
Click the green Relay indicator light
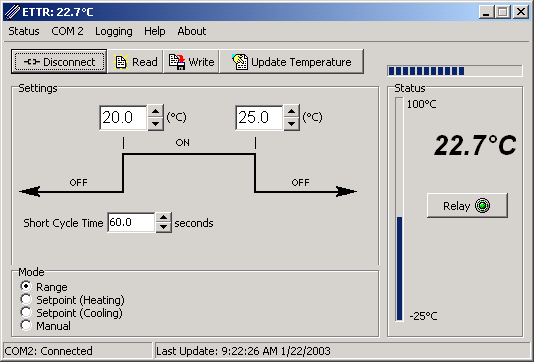pos(483,206)
